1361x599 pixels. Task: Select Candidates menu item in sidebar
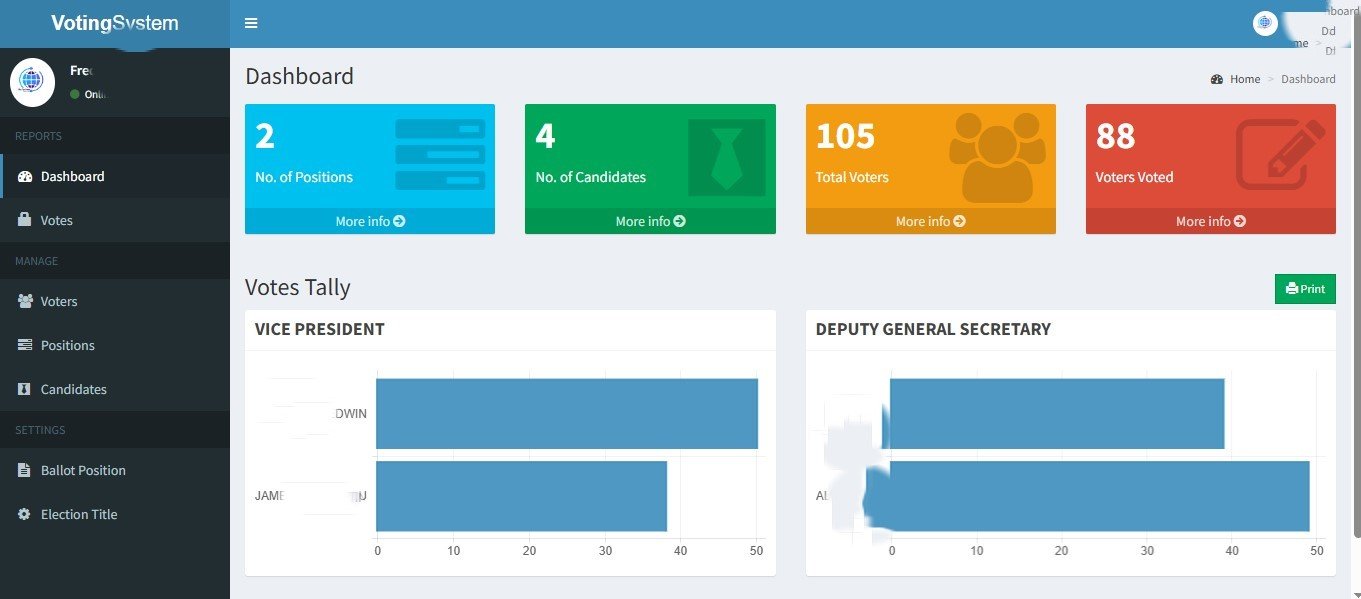click(73, 389)
